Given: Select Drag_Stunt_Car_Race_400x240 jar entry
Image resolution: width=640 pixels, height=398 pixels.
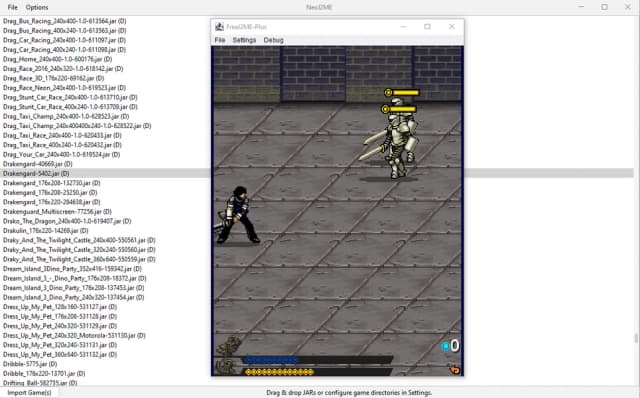Looking at the screenshot, I should pos(70,107).
